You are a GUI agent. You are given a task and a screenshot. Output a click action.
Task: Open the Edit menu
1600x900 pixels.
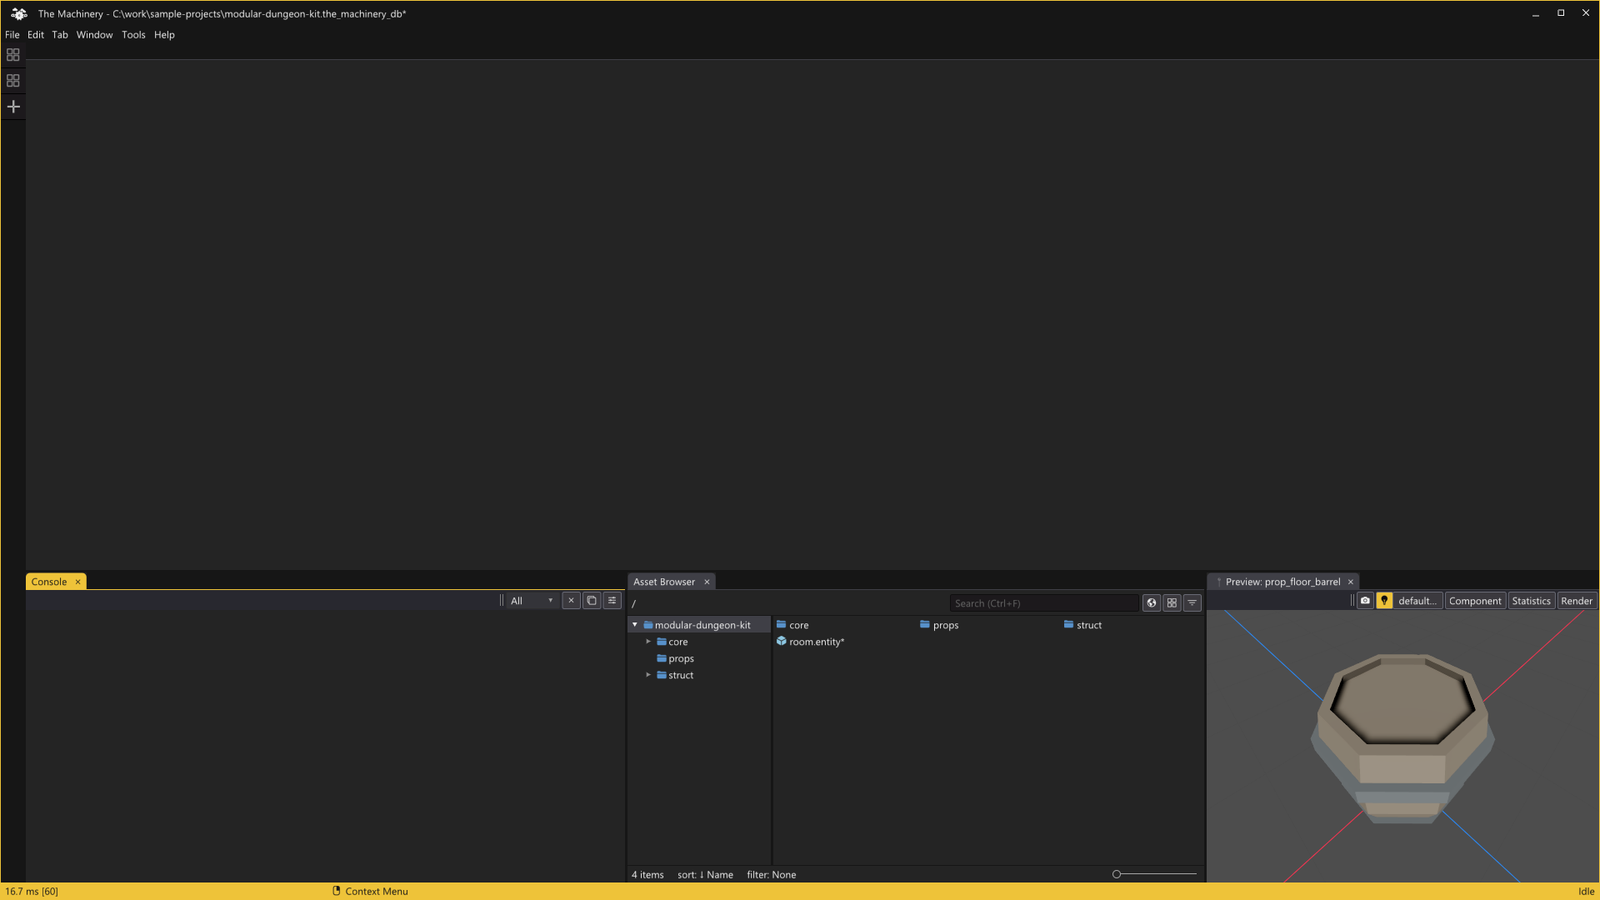[36, 34]
